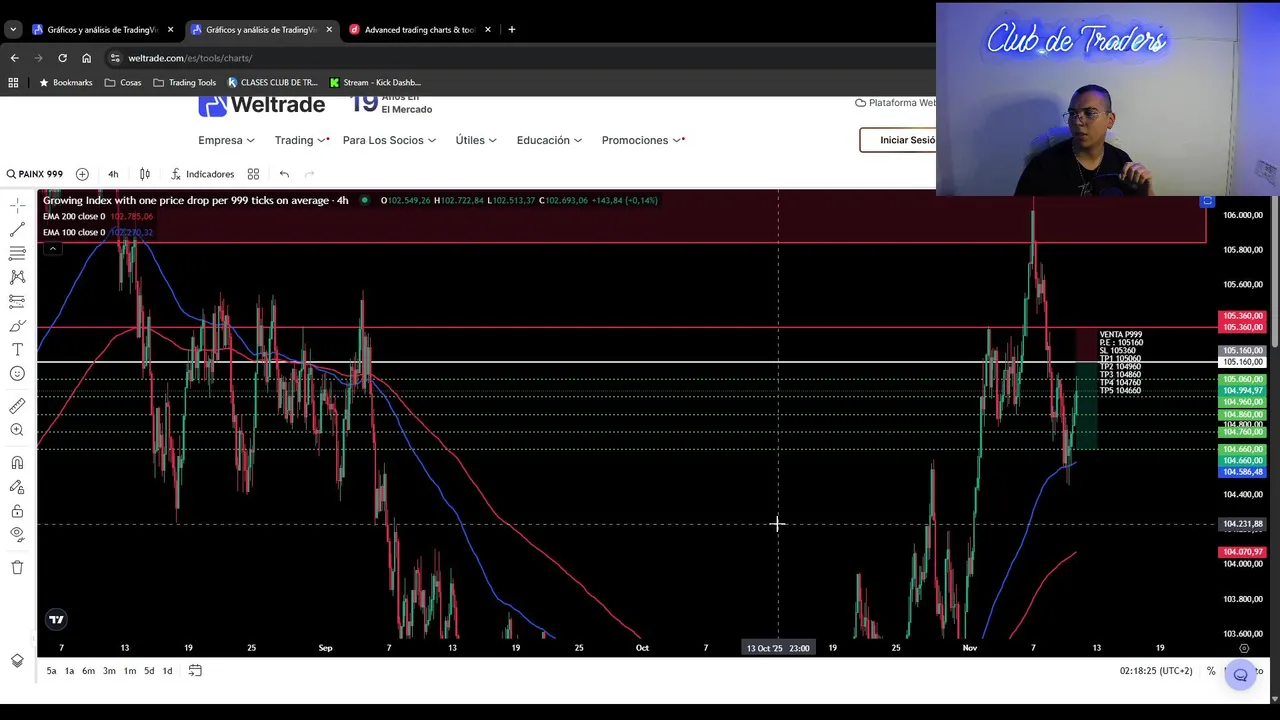Set date range to 3m
The height and width of the screenshot is (720, 1280).
(109, 671)
